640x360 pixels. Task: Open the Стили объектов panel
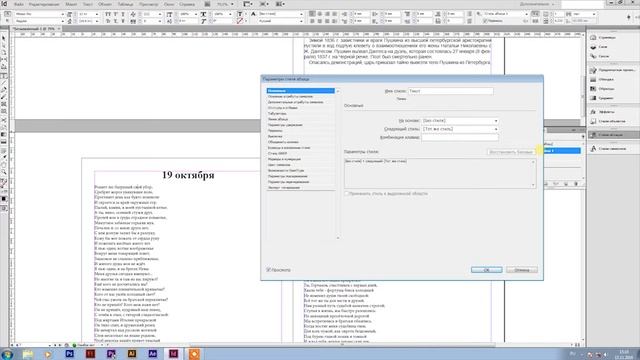click(x=613, y=121)
